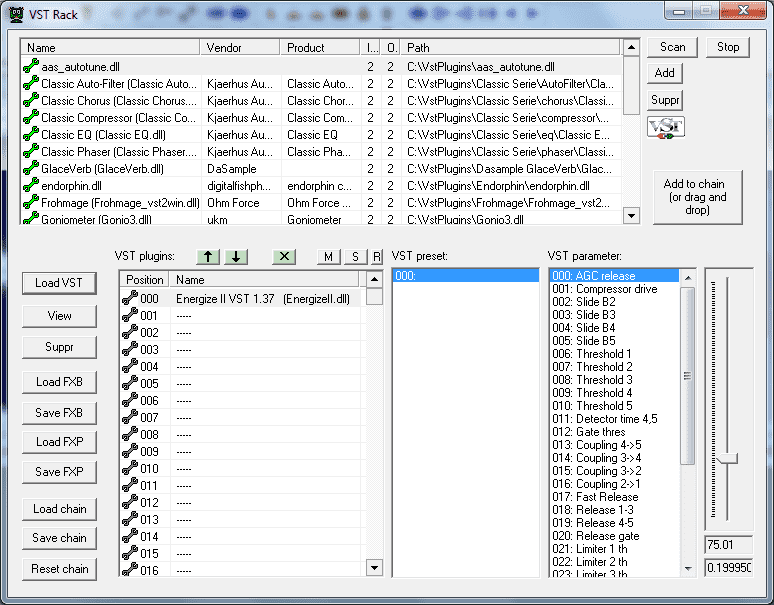Viewport: 774px width, 605px height.
Task: Remove plugin with green X button
Action: pos(284,257)
